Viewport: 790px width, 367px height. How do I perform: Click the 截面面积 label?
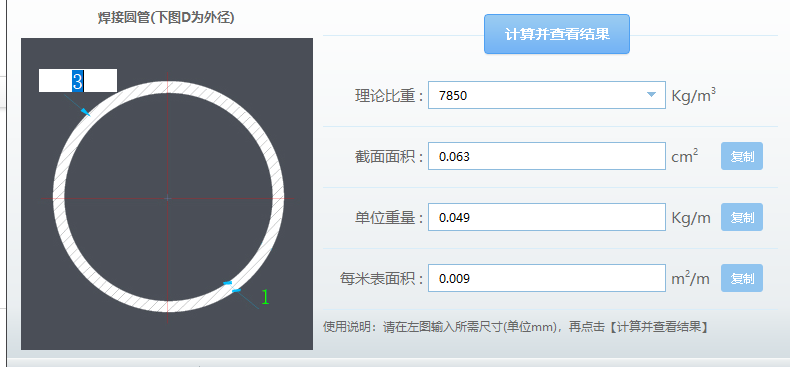click(x=389, y=157)
